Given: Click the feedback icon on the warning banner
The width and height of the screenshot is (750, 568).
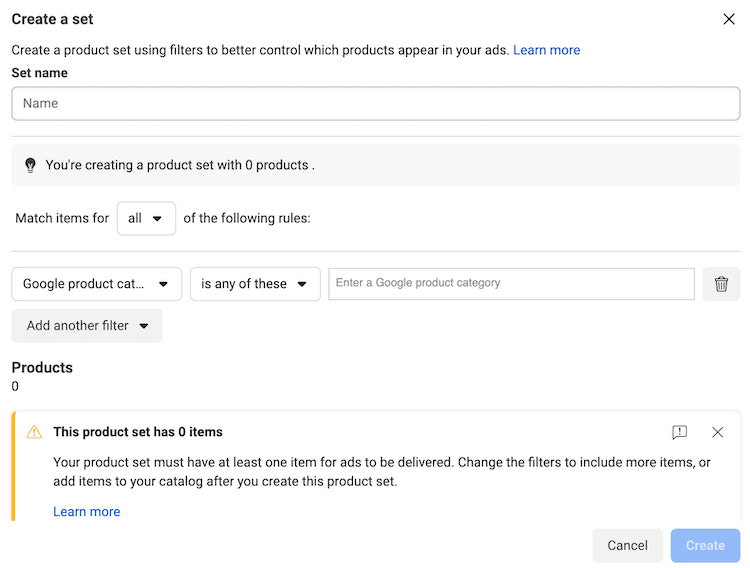Looking at the screenshot, I should 680,432.
